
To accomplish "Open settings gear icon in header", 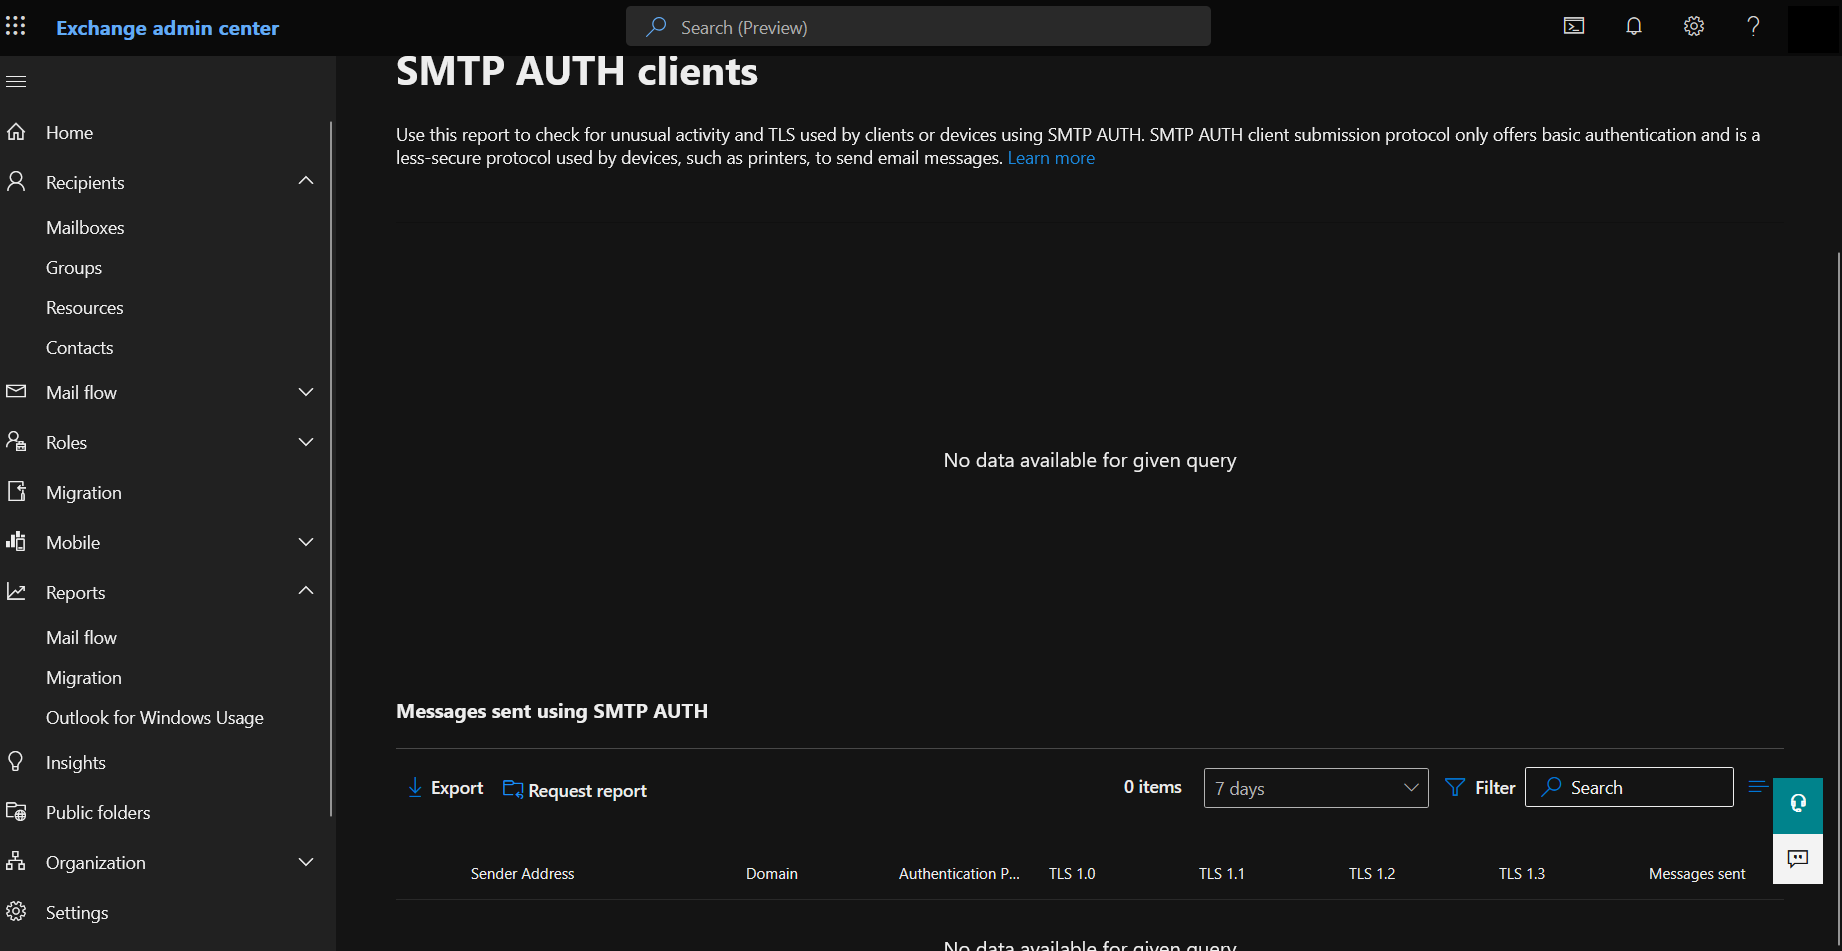I will pyautogui.click(x=1694, y=27).
